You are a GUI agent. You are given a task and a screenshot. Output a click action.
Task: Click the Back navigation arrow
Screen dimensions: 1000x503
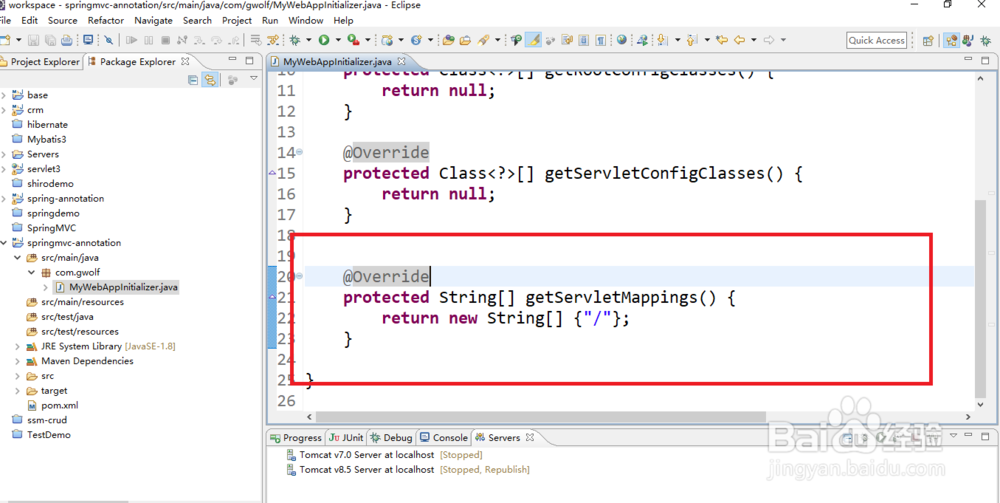point(739,40)
